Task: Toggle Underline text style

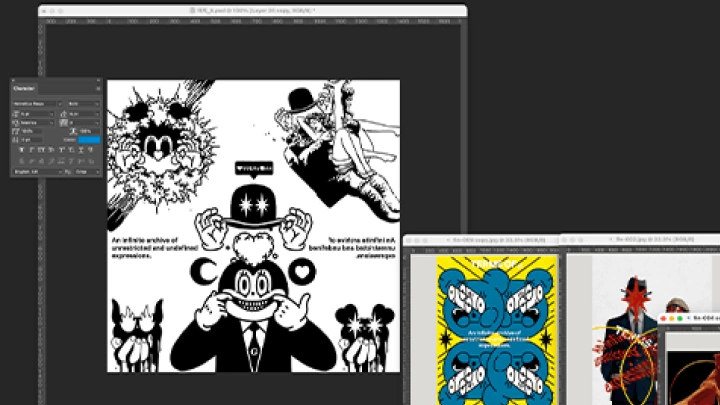Action: point(81,150)
